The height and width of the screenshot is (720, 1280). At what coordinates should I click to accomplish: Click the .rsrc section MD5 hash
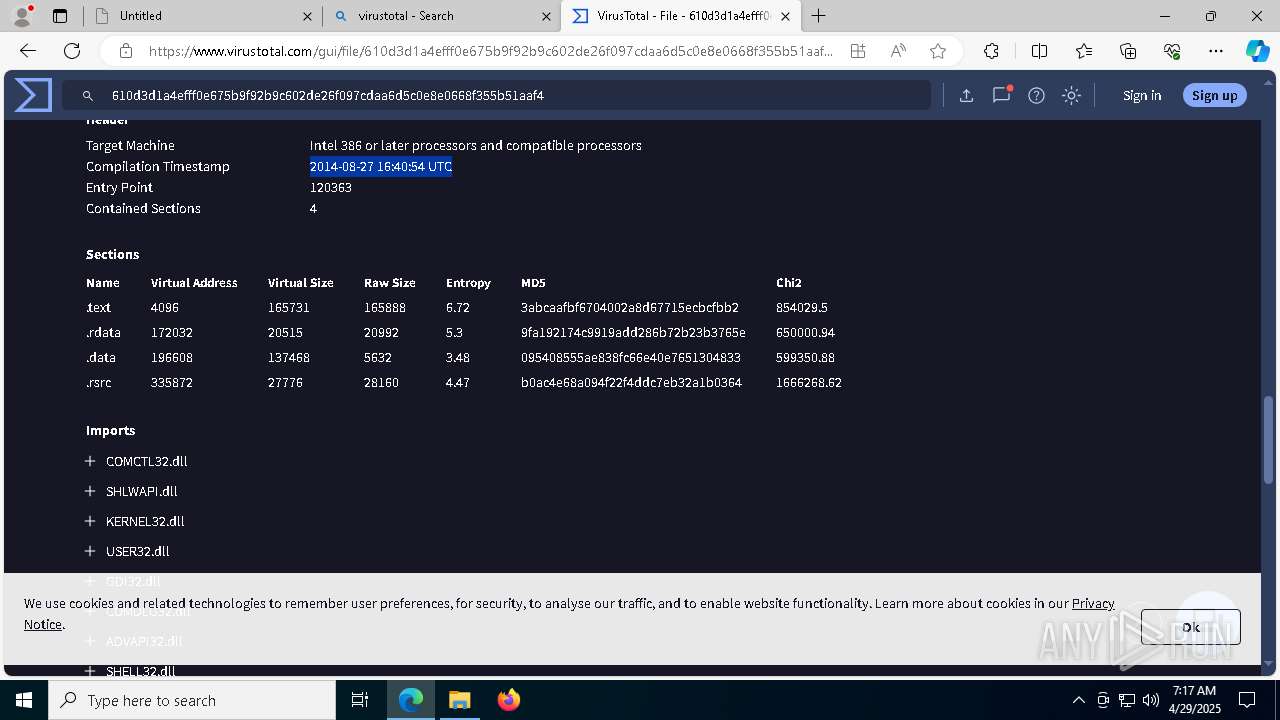[x=631, y=382]
